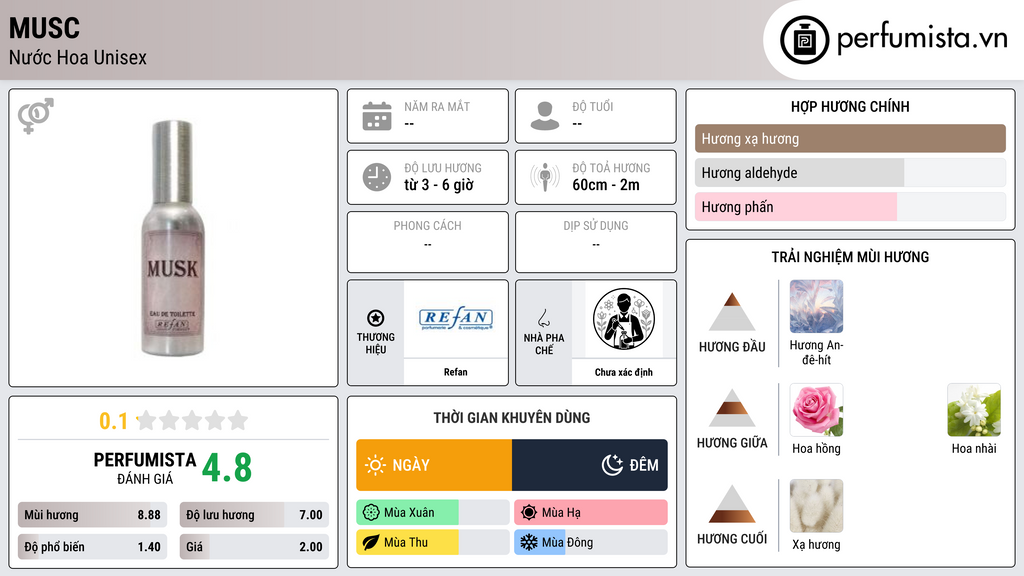This screenshot has height=576, width=1024.
Task: Click the sun icon for Mùa Hạ
Action: coord(529,513)
